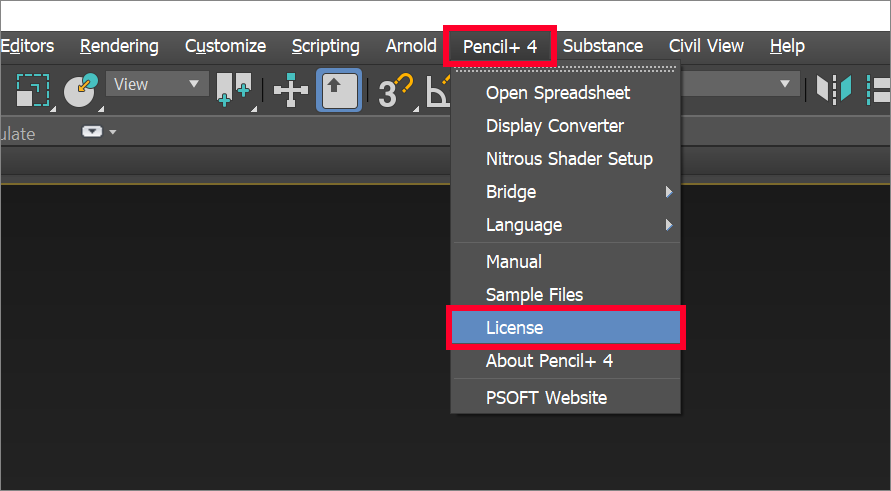Select Display Converter menu entry
Image resolution: width=891 pixels, height=491 pixels.
[x=566, y=126]
